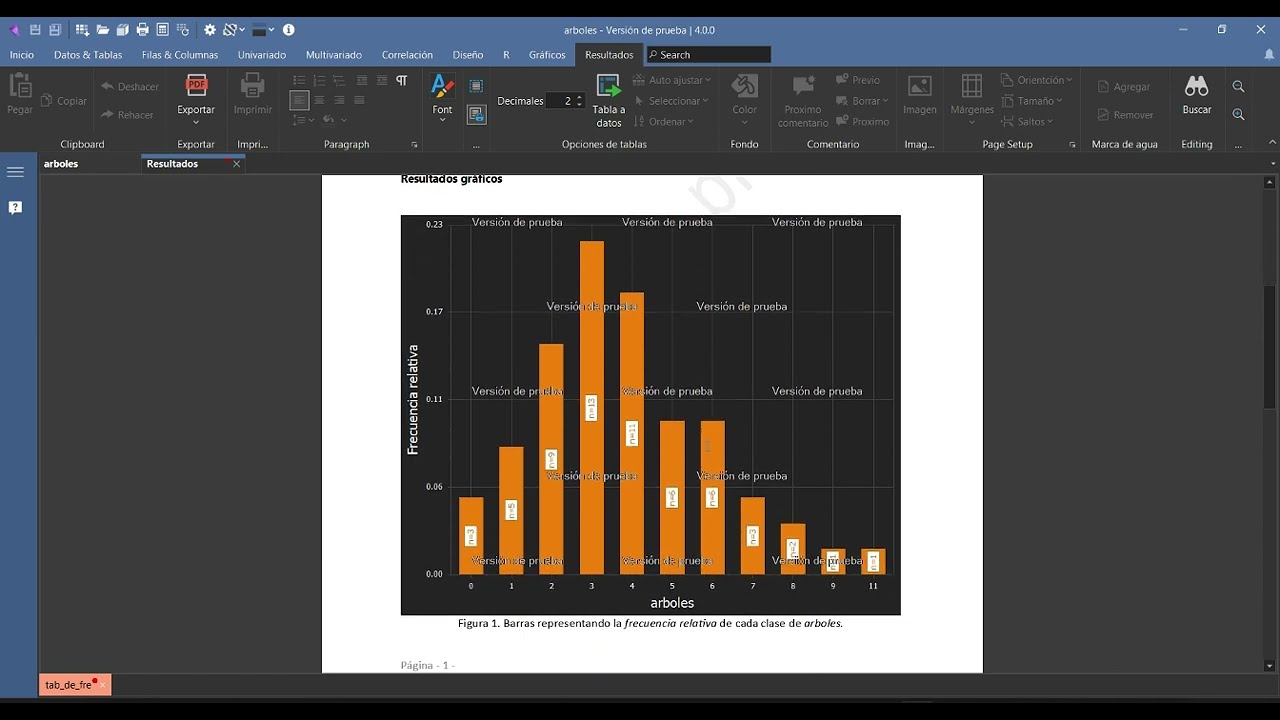Image resolution: width=1280 pixels, height=720 pixels.
Task: Toggle paragraph marks pilcrow icon
Action: pos(401,80)
